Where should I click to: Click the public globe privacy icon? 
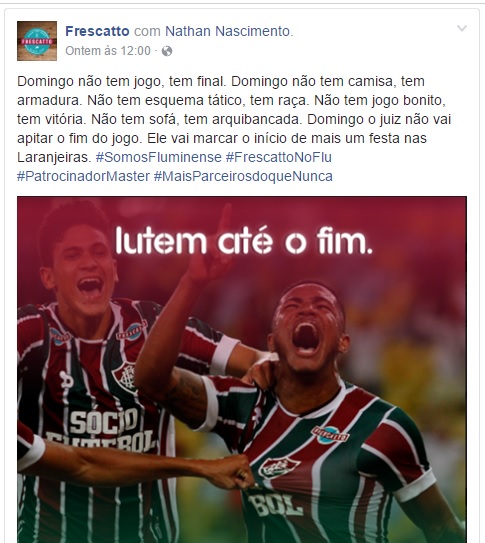167,51
